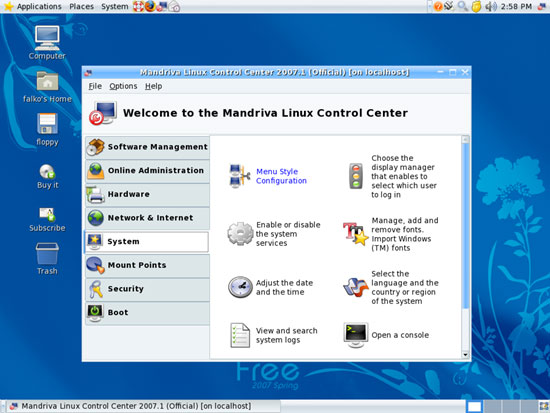Open falko's Home folder icon
550x413 pixels.
point(47,81)
